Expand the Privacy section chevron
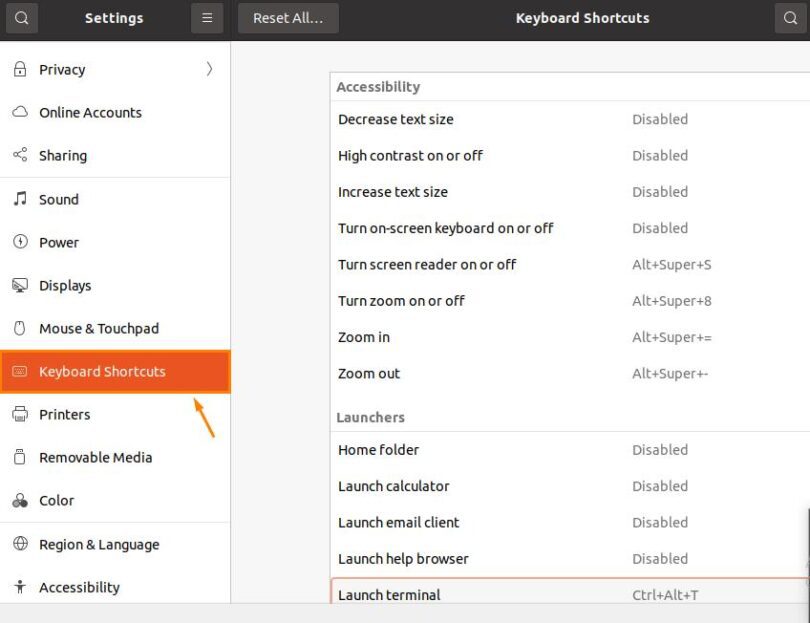810x623 pixels. point(209,69)
